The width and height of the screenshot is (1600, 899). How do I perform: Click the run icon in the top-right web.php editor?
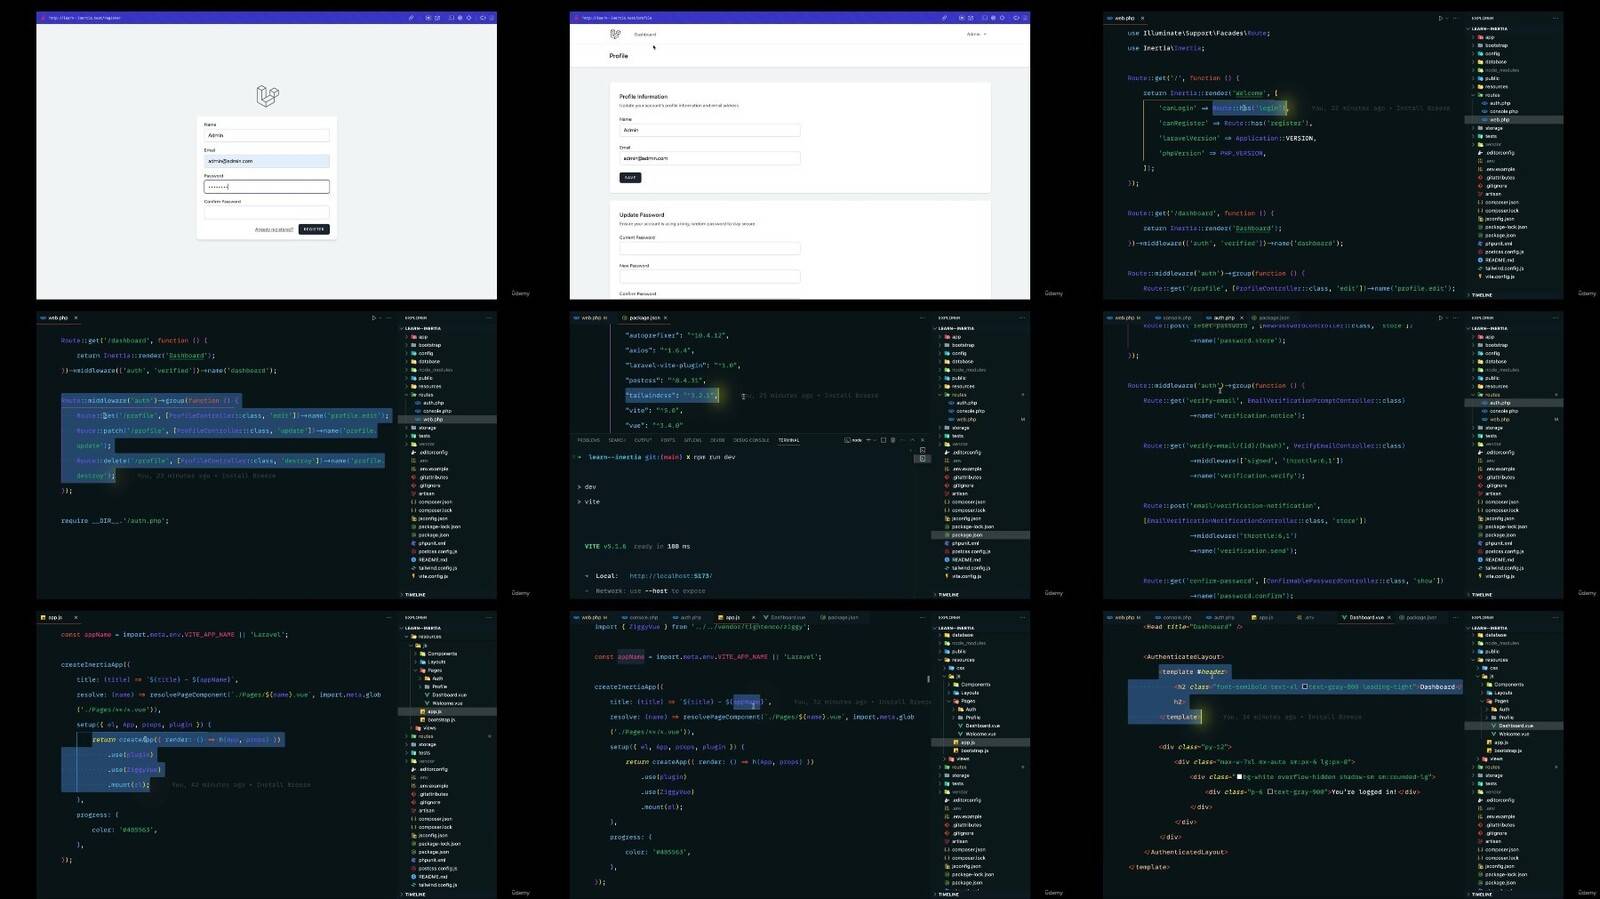click(1440, 18)
